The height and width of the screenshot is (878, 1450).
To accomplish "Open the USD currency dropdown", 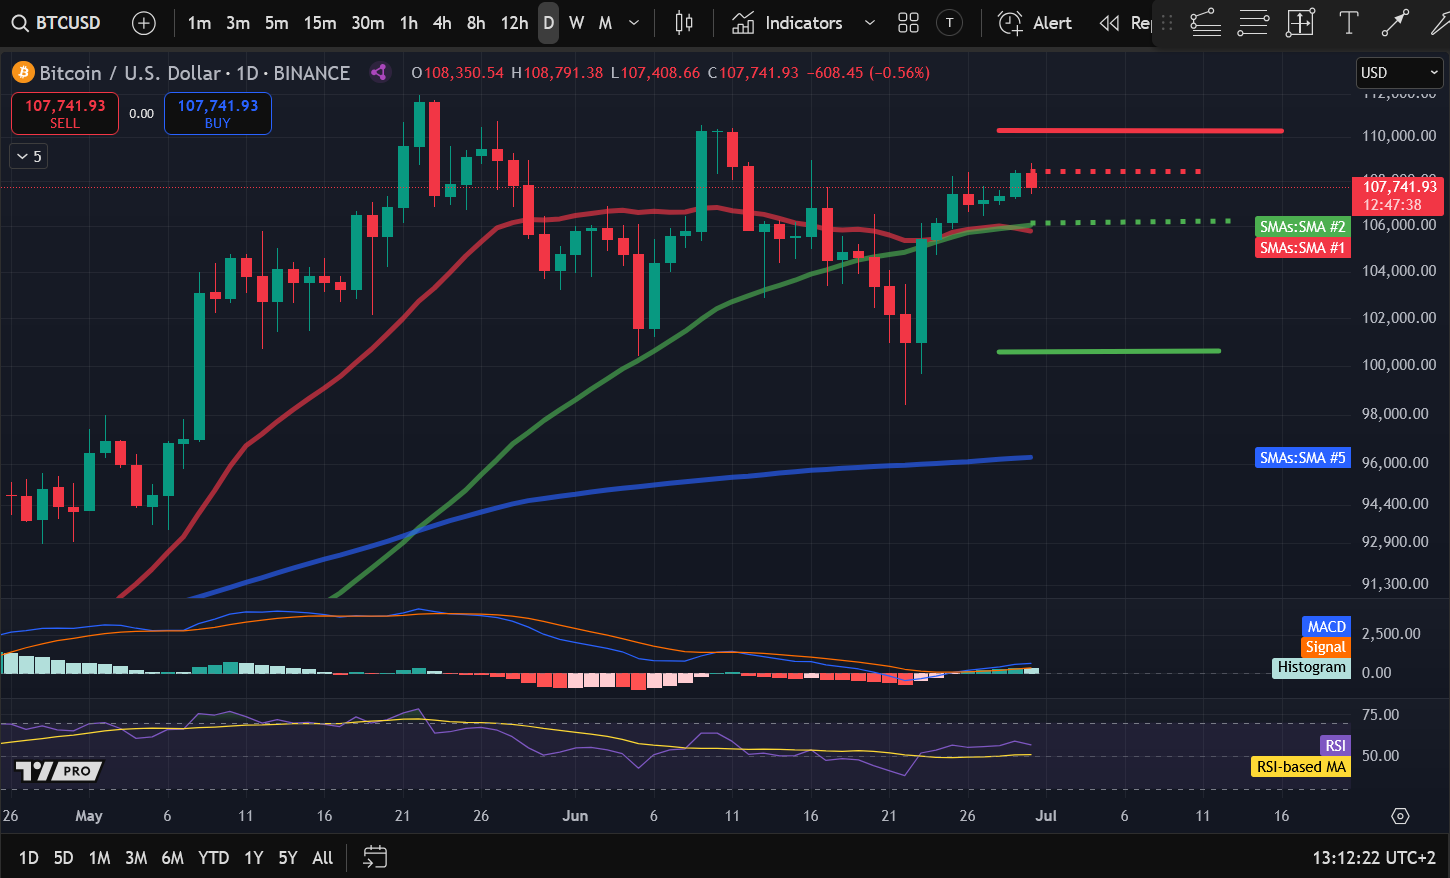I will coord(1399,72).
